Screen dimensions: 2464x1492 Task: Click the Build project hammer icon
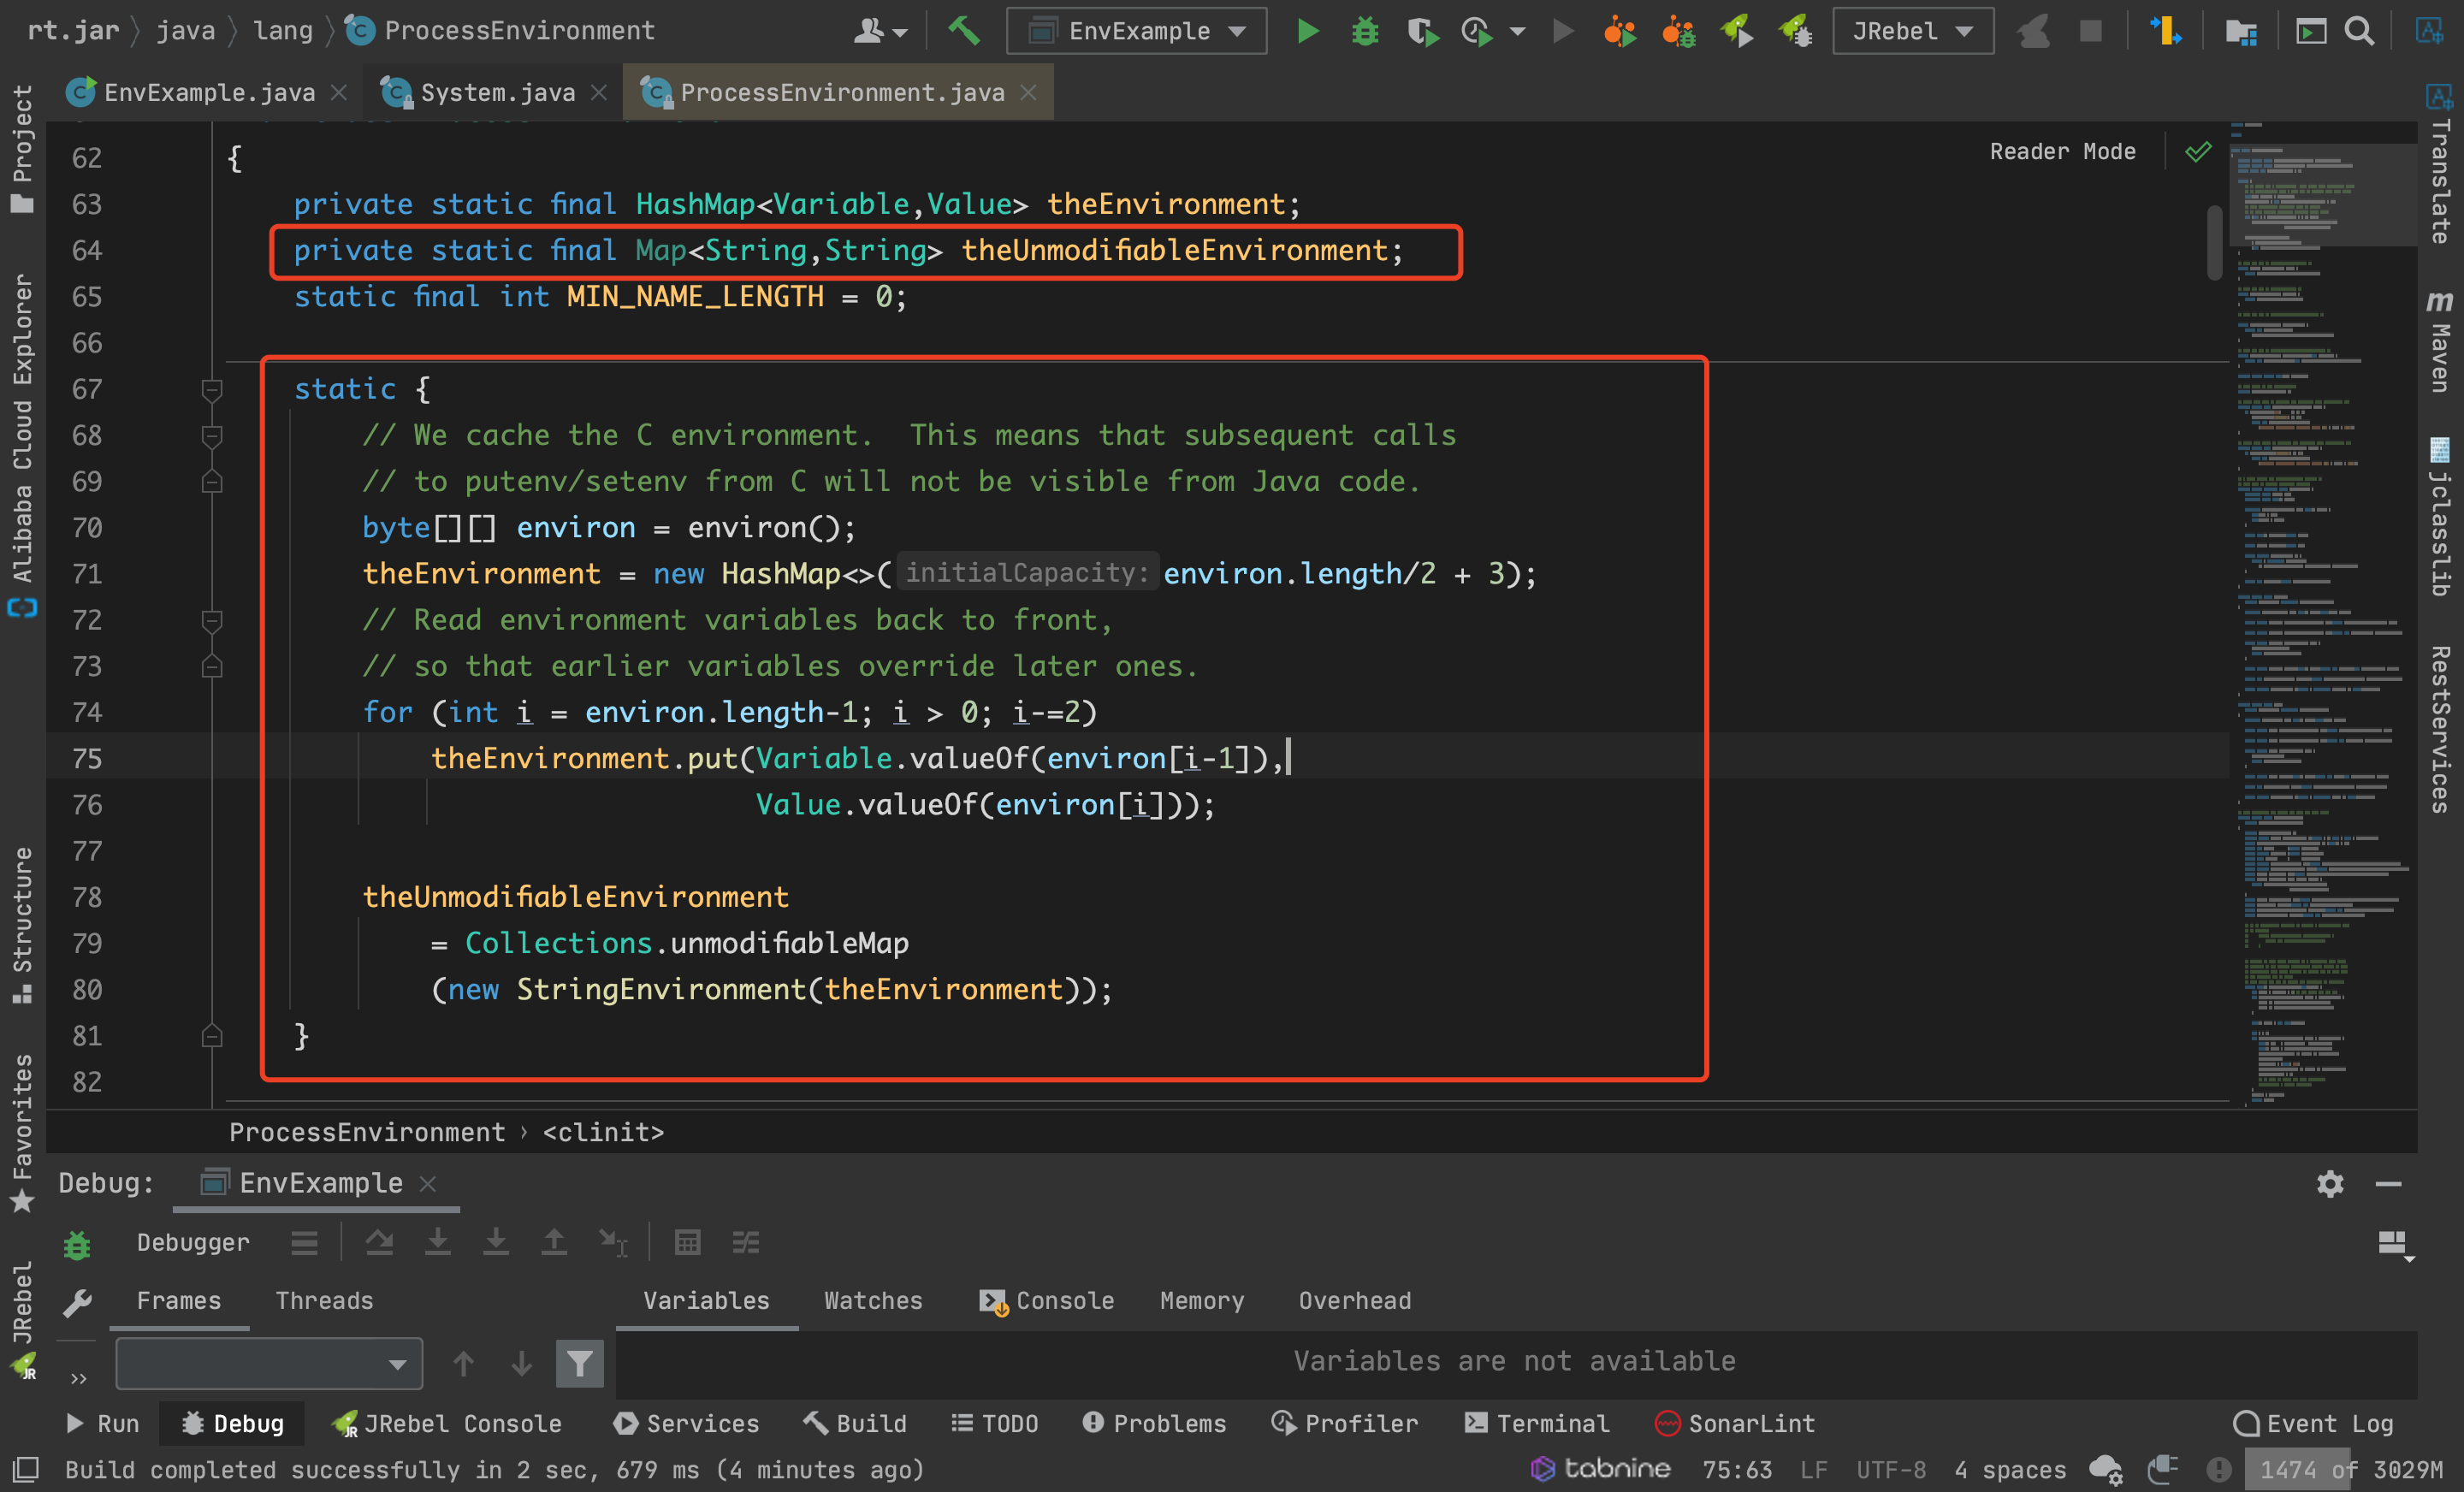pos(963,31)
